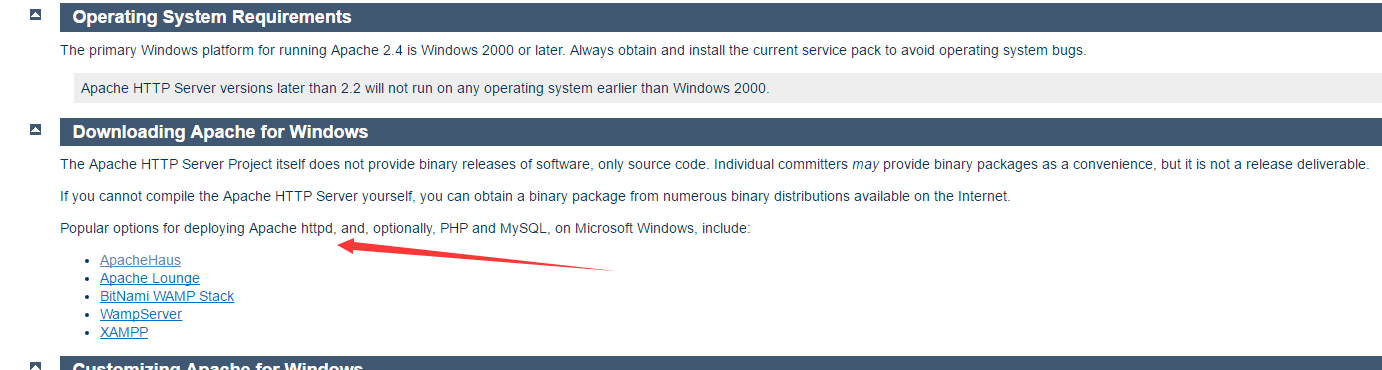Screen dimensions: 1382x370
Task: Select the Operating System Requirements heading
Action: coord(212,17)
